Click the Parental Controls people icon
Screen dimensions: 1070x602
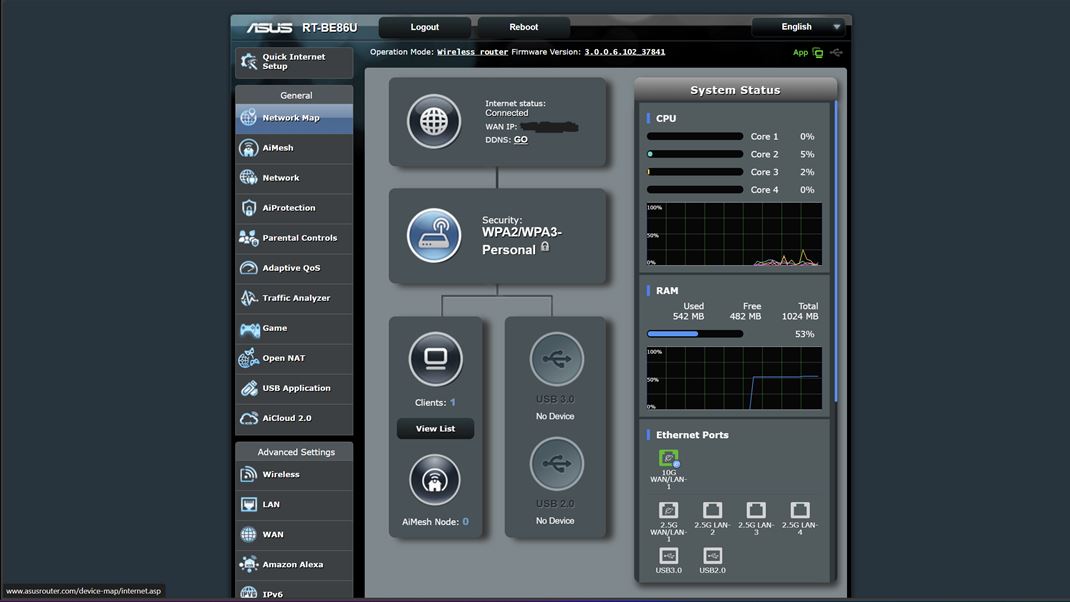[248, 238]
